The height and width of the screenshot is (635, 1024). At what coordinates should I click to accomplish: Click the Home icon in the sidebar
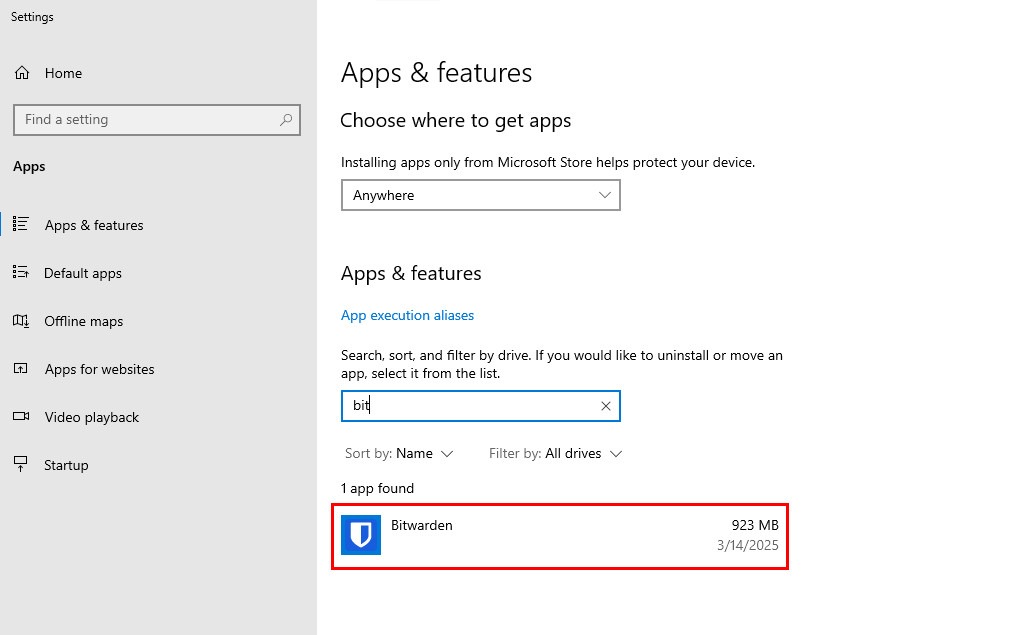22,73
